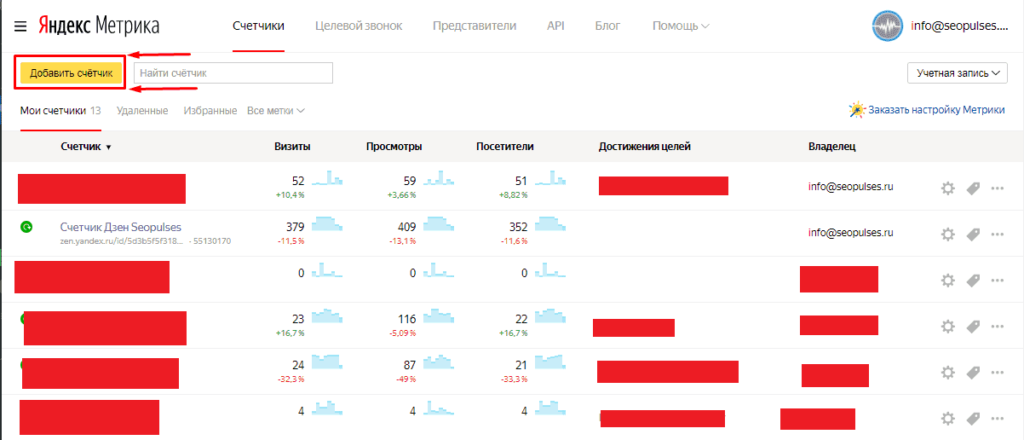
Task: Expand the Помощь dropdown menu
Action: [680, 26]
